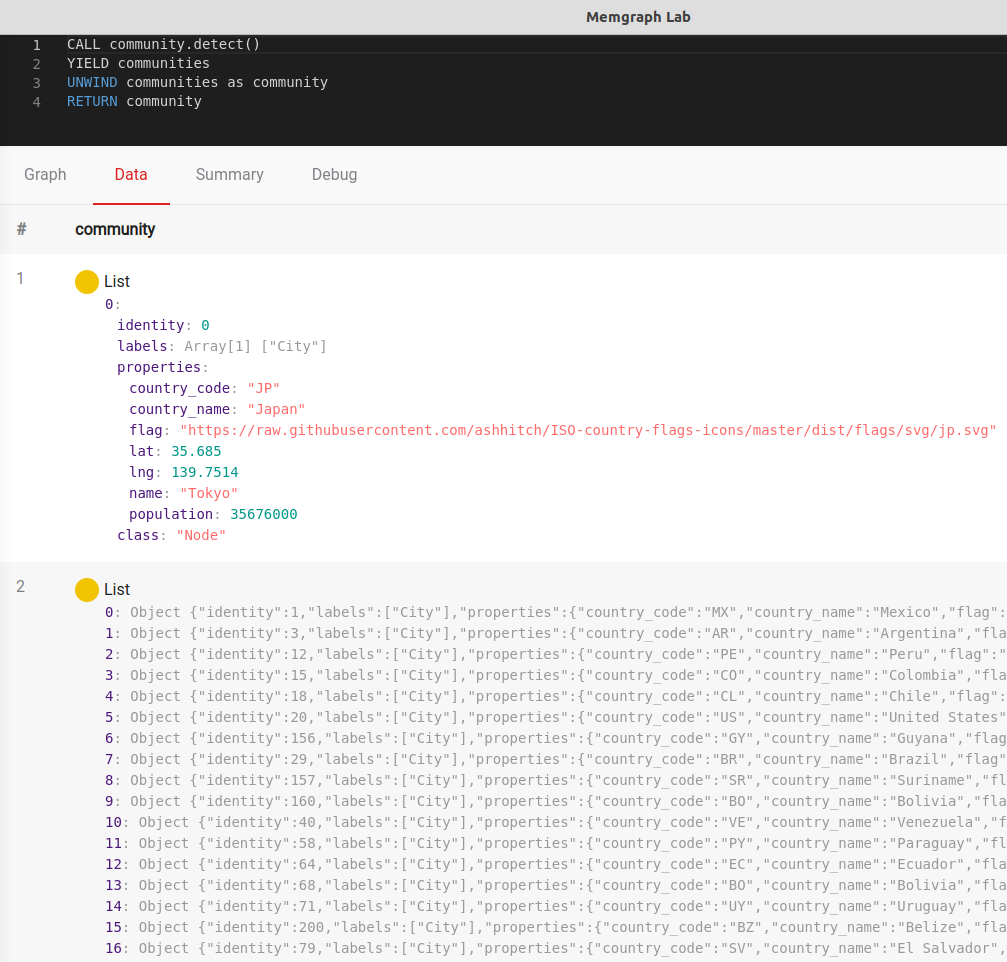The height and width of the screenshot is (962, 1007).
Task: Click result row number 1
Action: (x=21, y=278)
